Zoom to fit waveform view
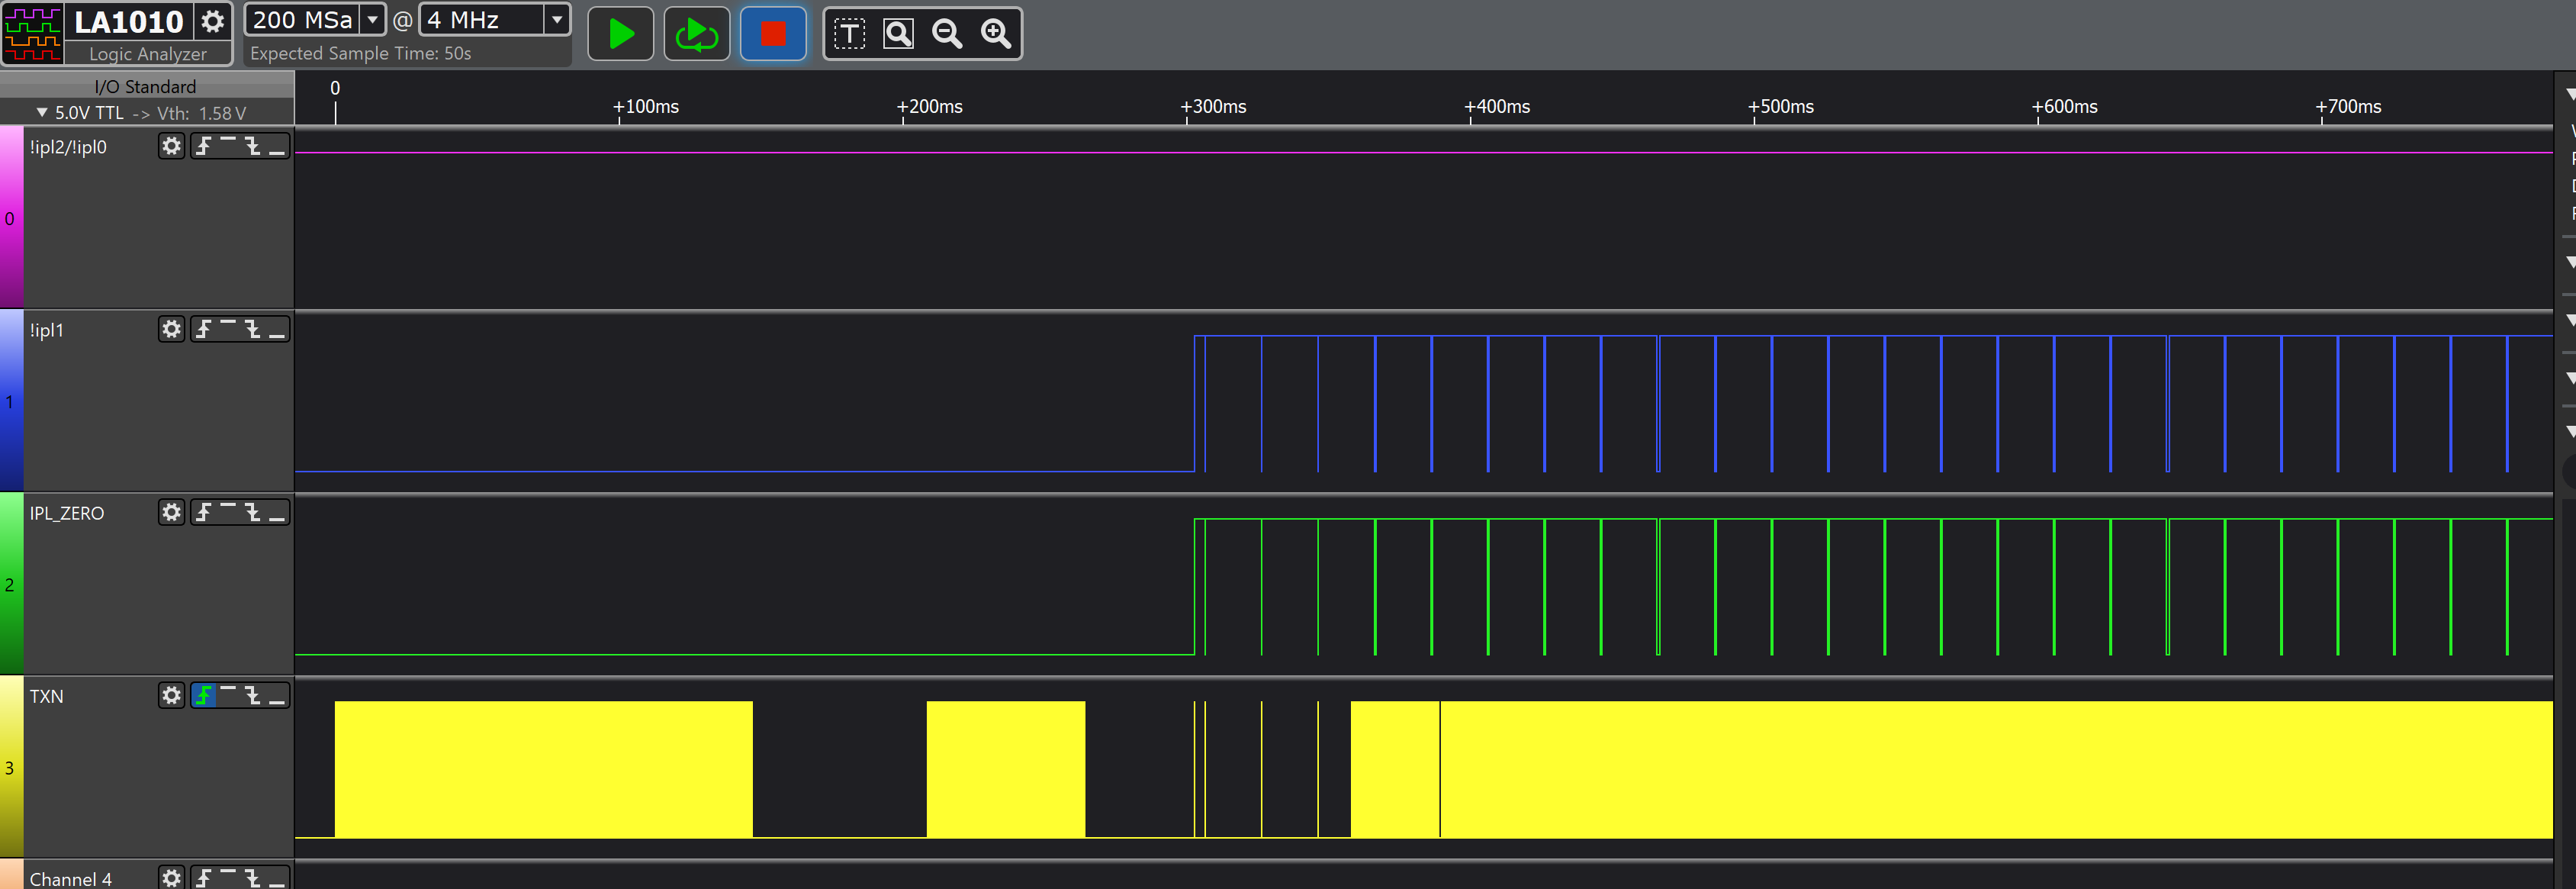The width and height of the screenshot is (2576, 889). [x=898, y=34]
